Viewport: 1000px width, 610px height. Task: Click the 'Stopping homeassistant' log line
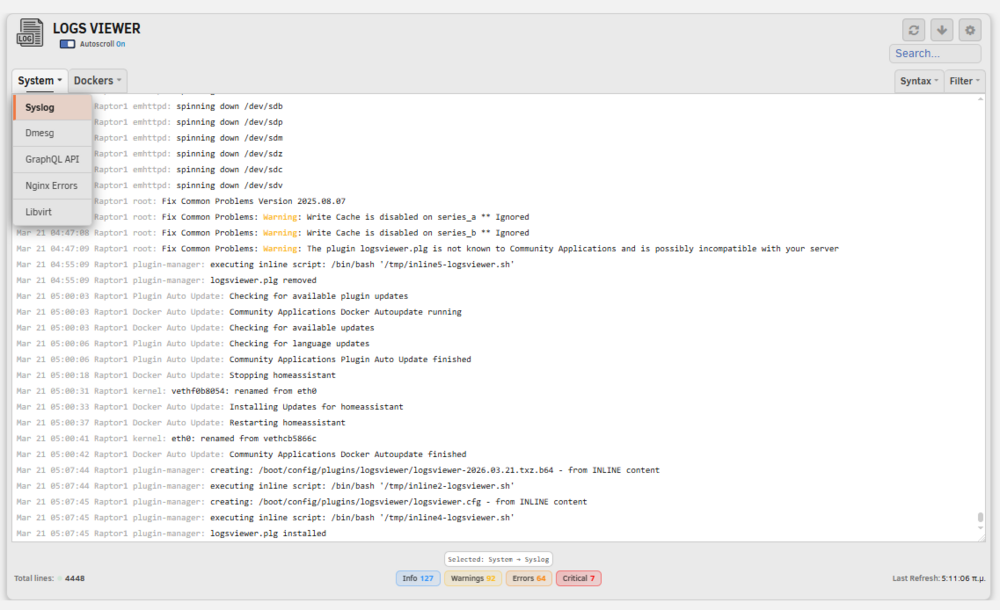(176, 375)
